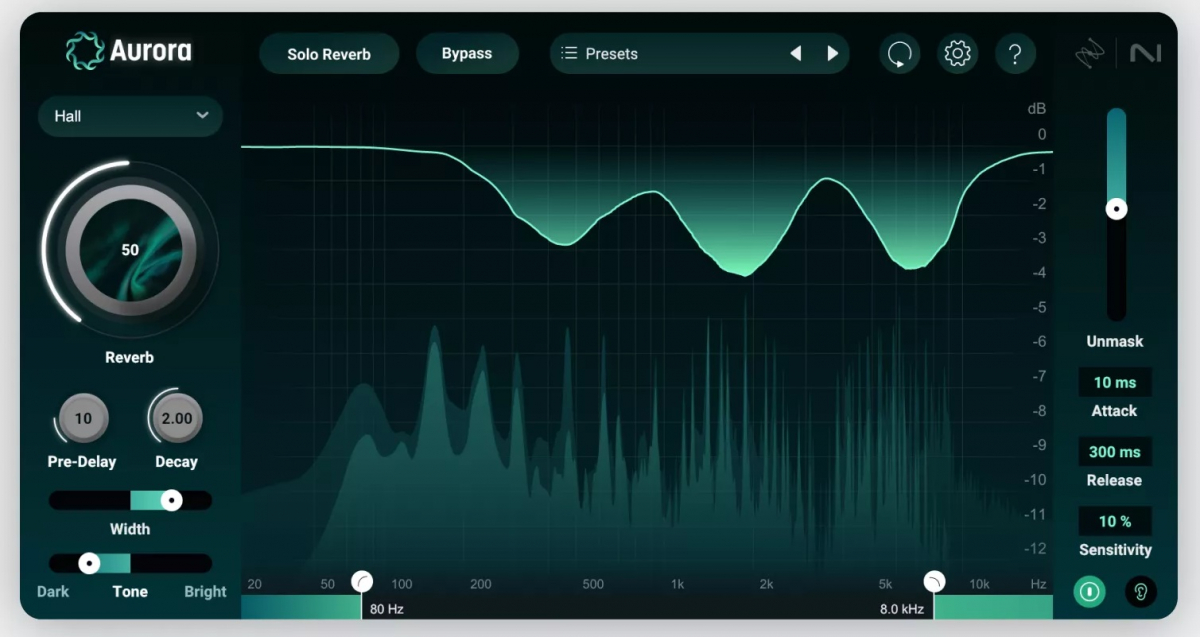Click the reset/undo circular arrow icon

click(x=900, y=54)
